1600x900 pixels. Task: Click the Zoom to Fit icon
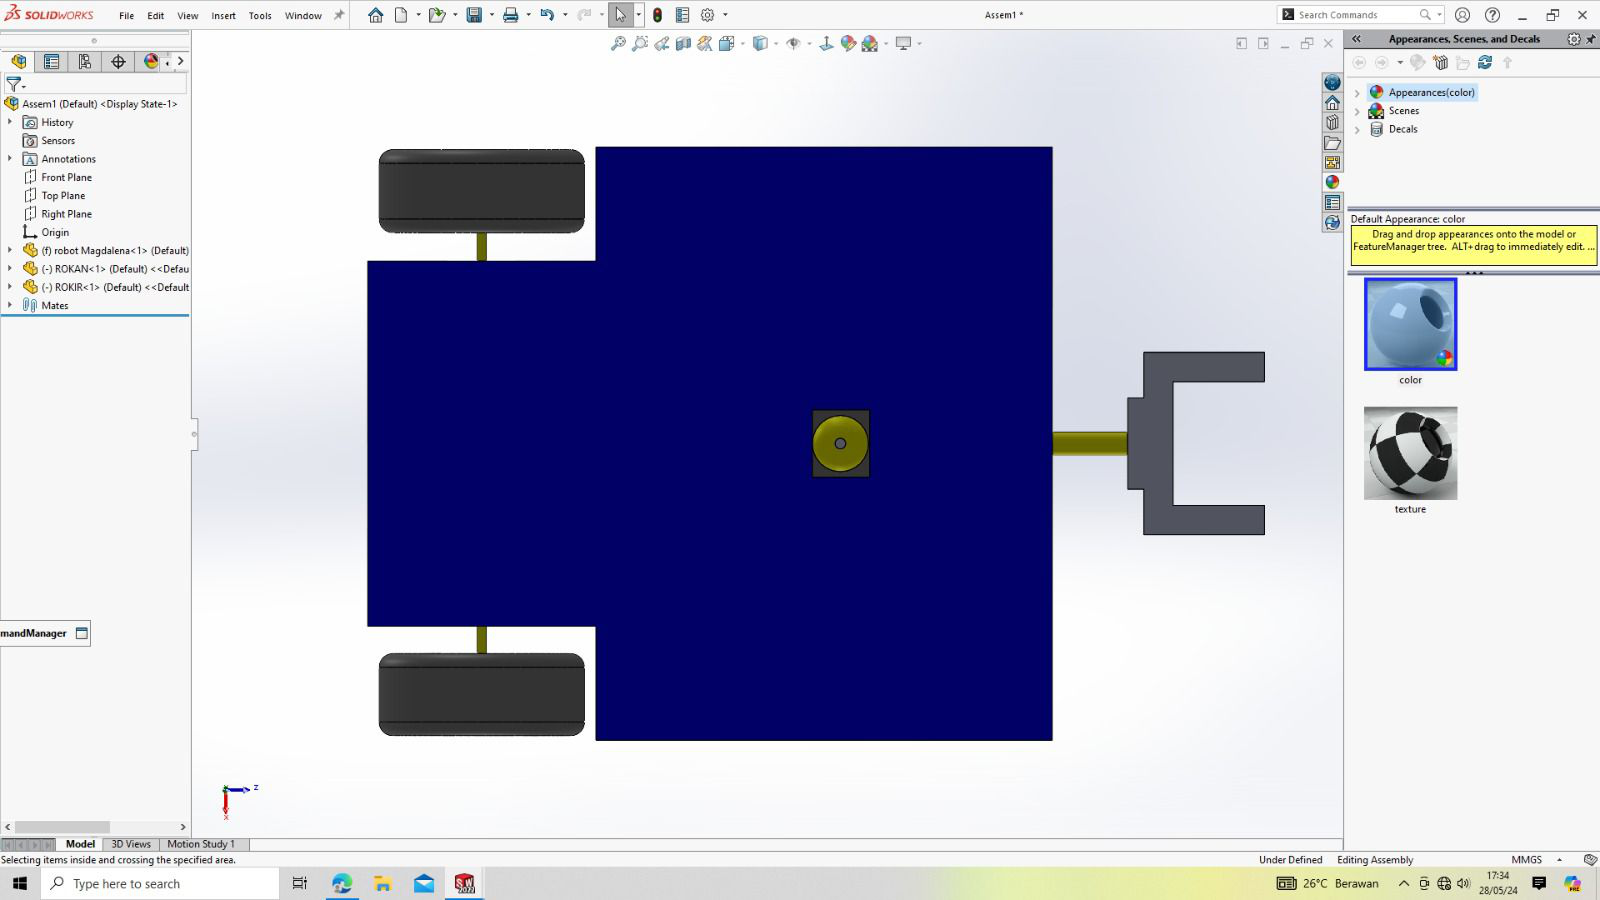point(618,43)
